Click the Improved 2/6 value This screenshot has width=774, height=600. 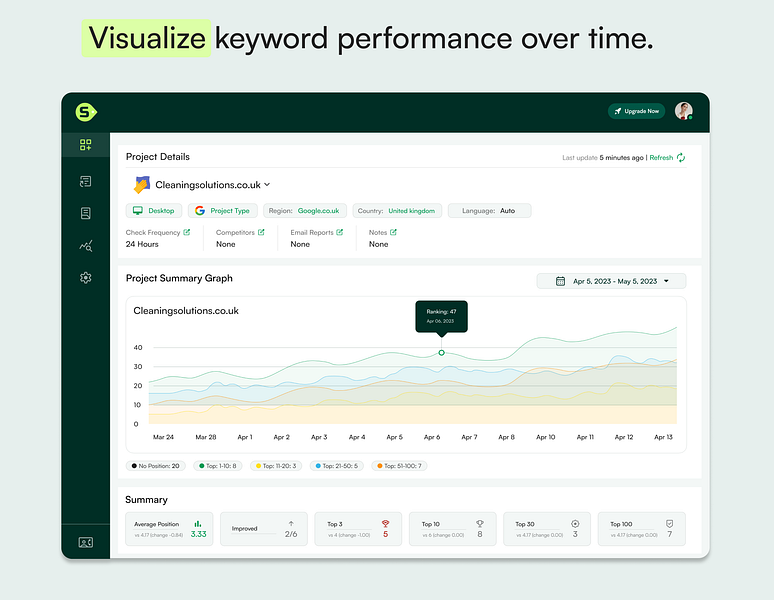291,534
